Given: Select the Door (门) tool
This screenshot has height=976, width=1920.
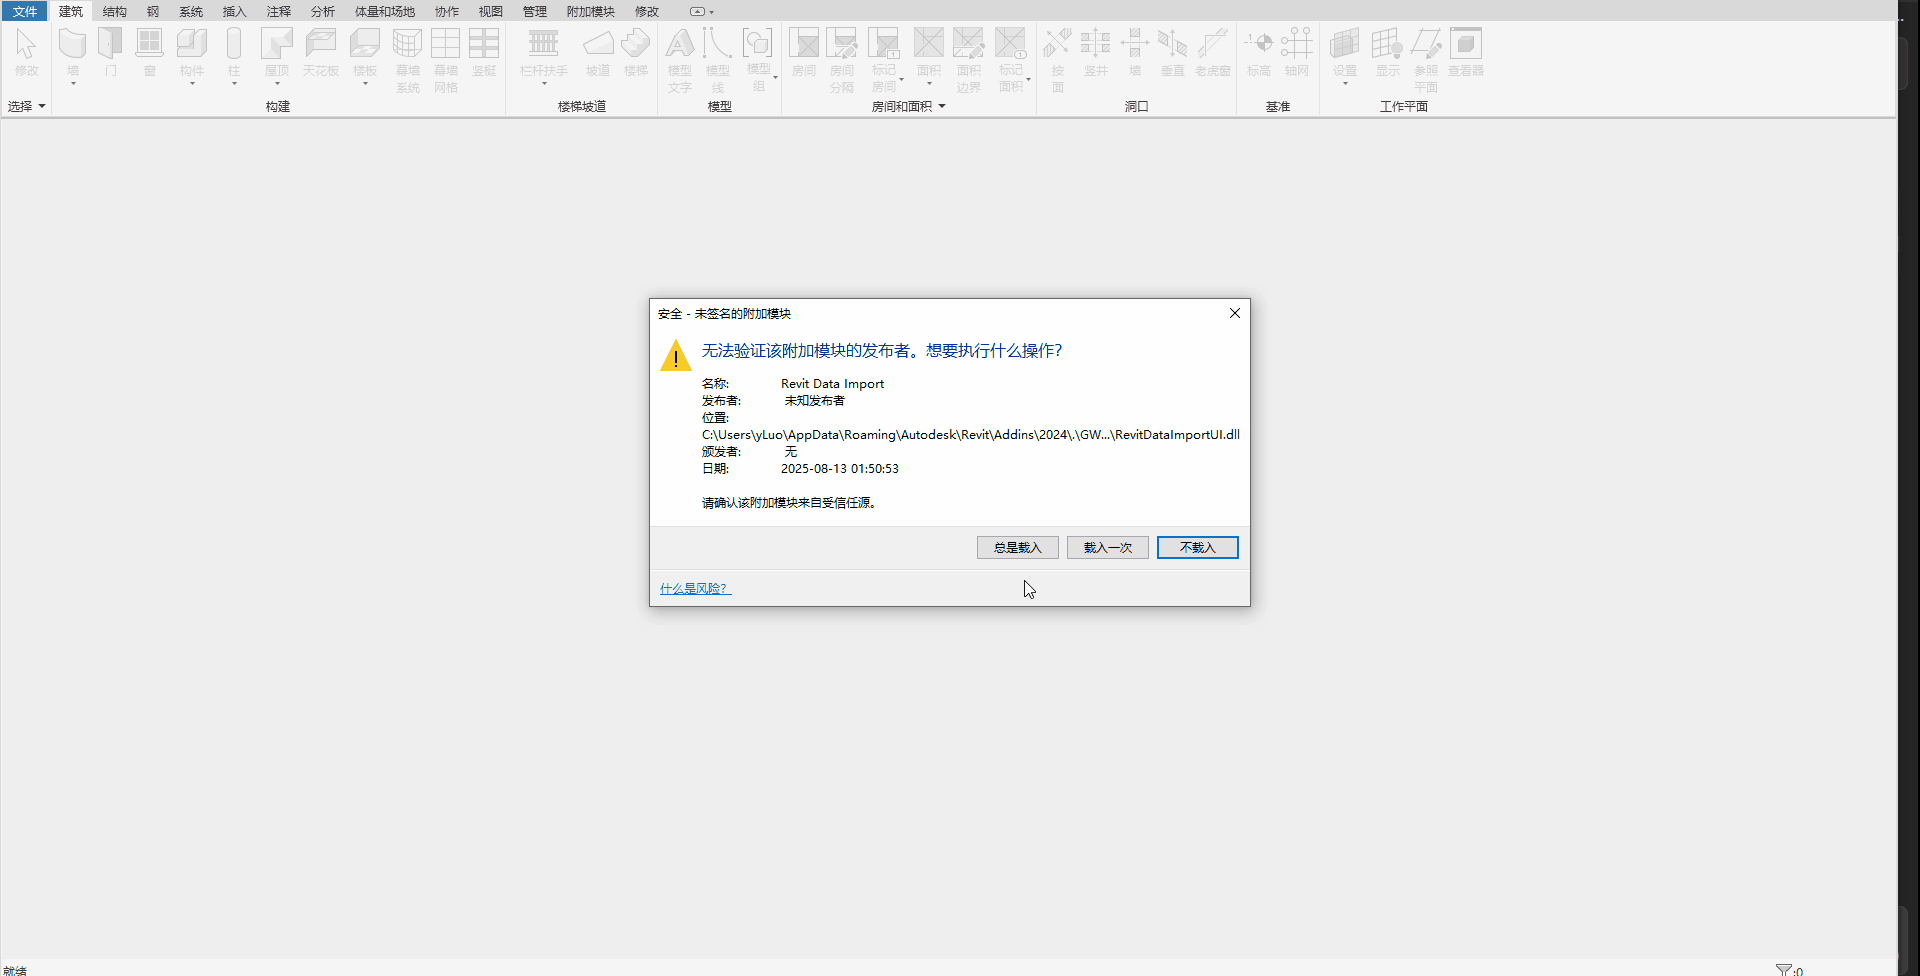Looking at the screenshot, I should pyautogui.click(x=110, y=45).
